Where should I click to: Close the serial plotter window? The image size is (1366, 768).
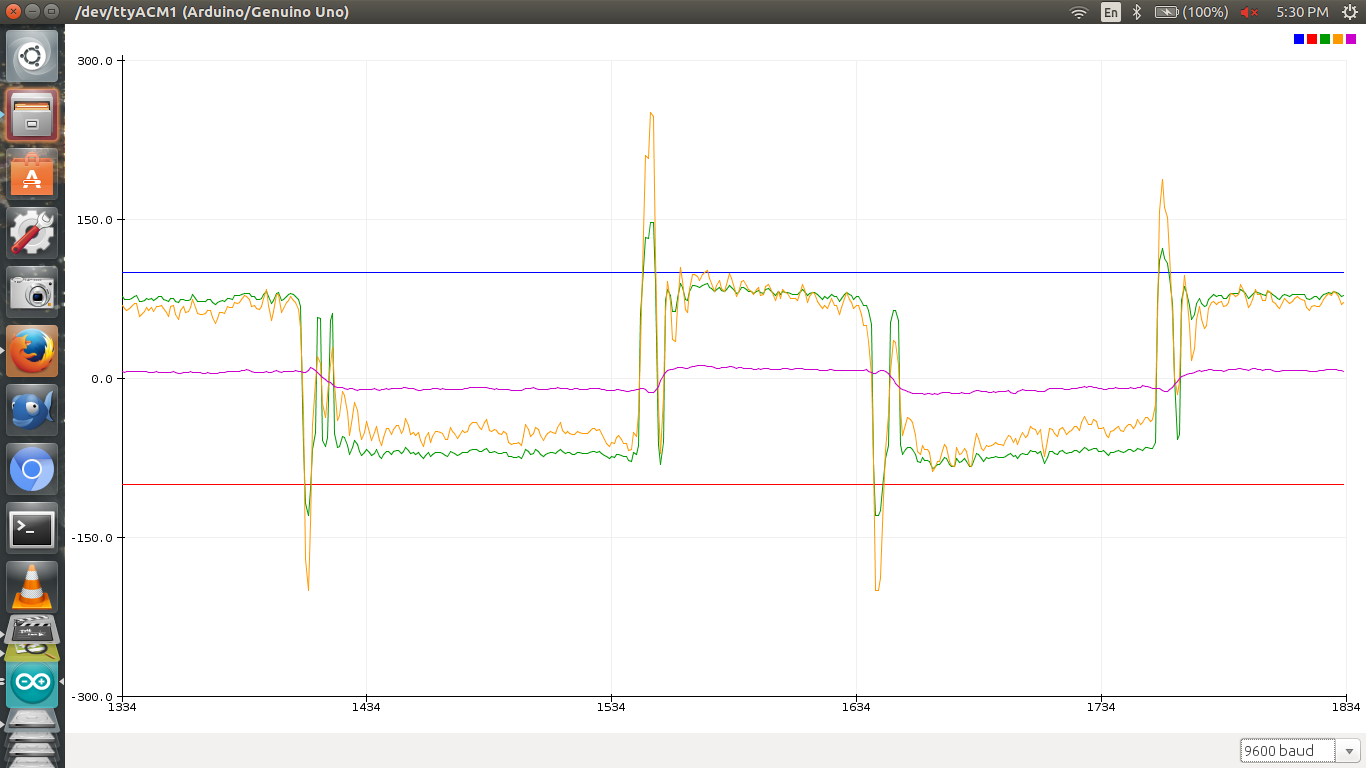click(x=13, y=12)
